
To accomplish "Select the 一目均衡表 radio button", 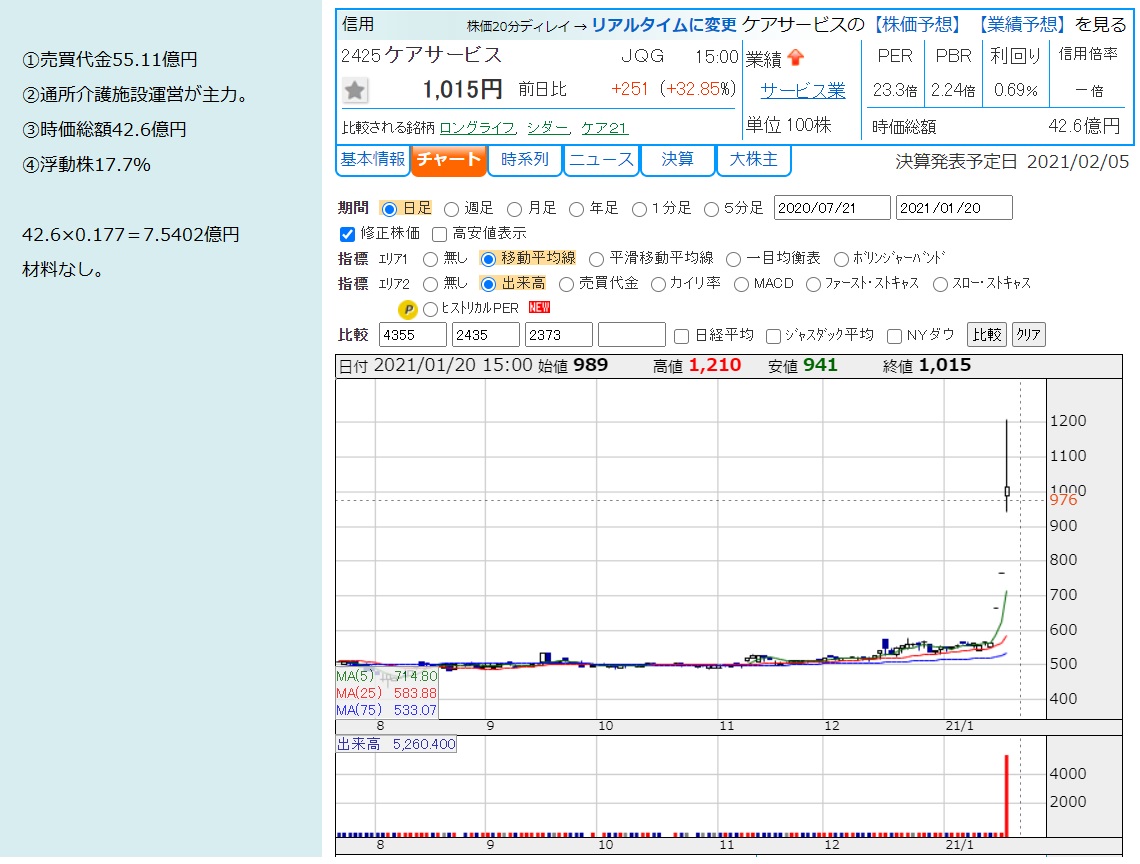I will tap(734, 259).
